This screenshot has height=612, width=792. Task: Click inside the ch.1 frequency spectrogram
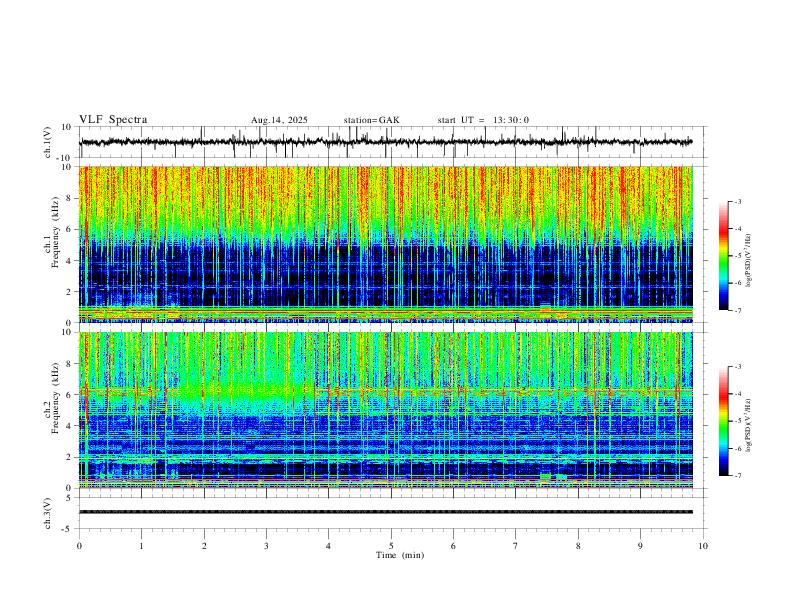coord(386,244)
